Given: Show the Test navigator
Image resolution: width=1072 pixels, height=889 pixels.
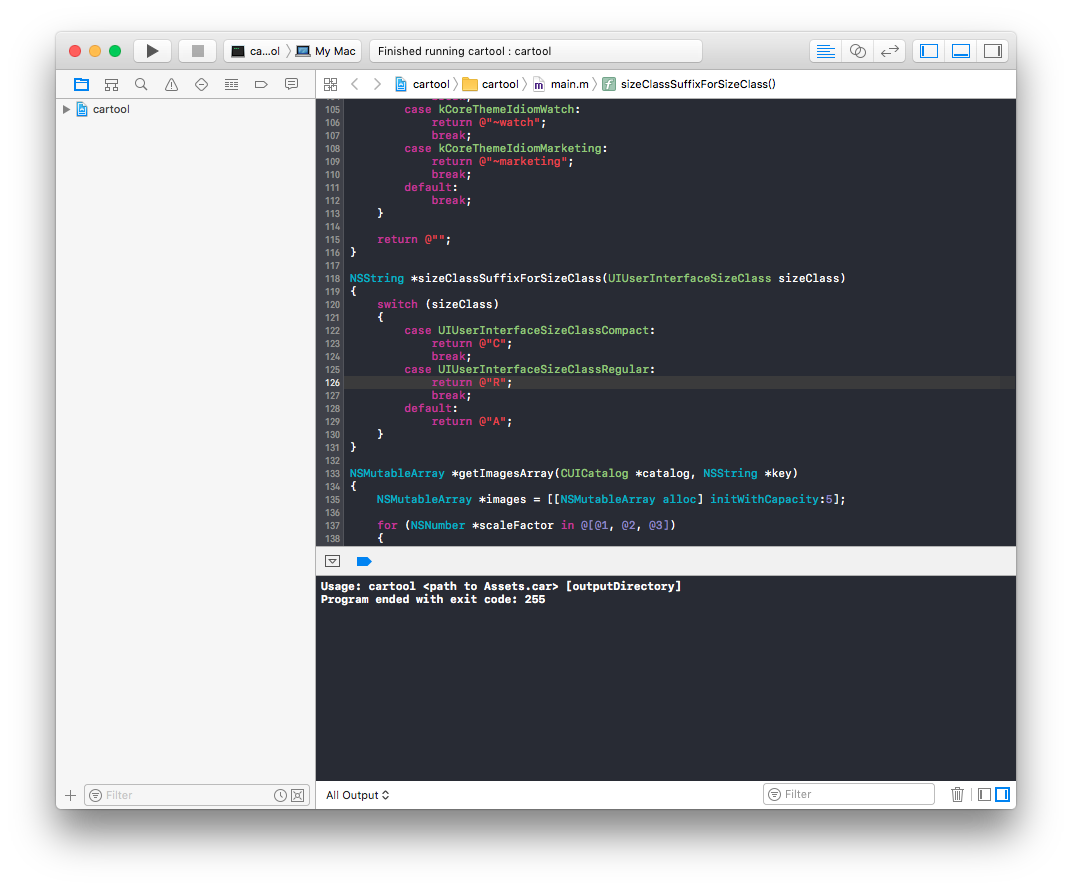Looking at the screenshot, I should 201,85.
